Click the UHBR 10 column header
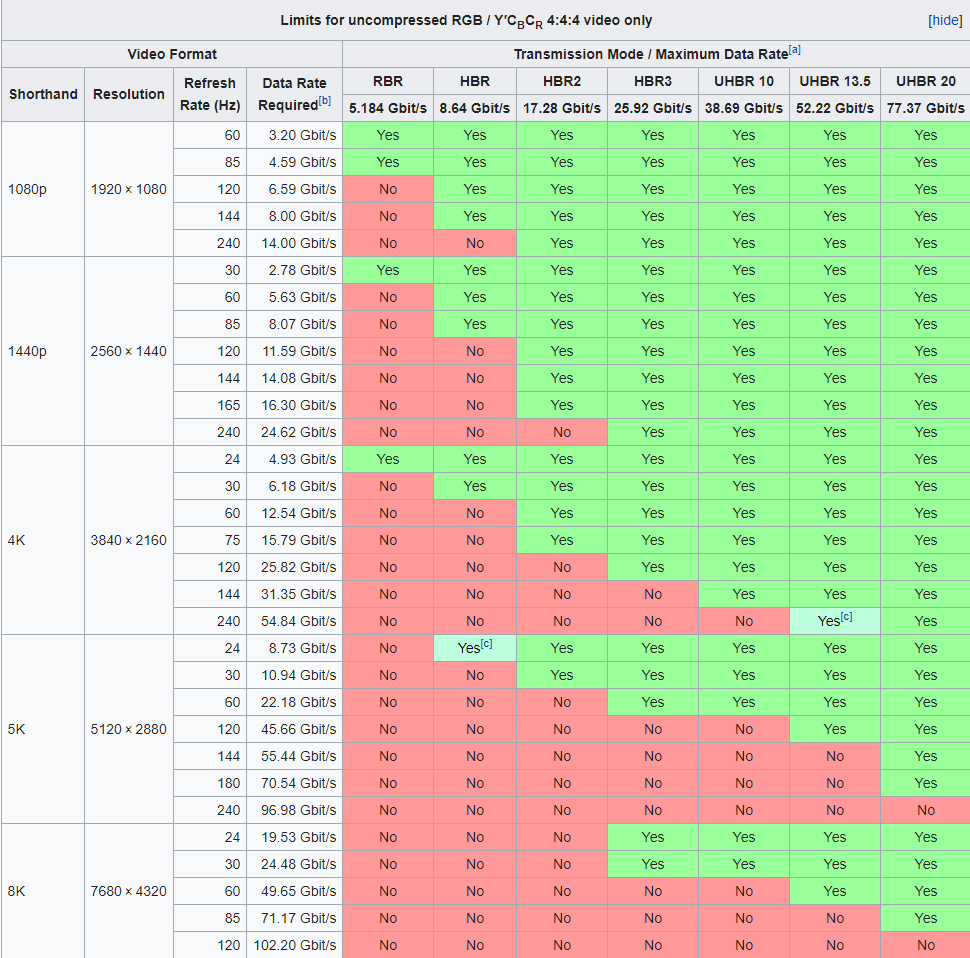970x958 pixels. 744,81
